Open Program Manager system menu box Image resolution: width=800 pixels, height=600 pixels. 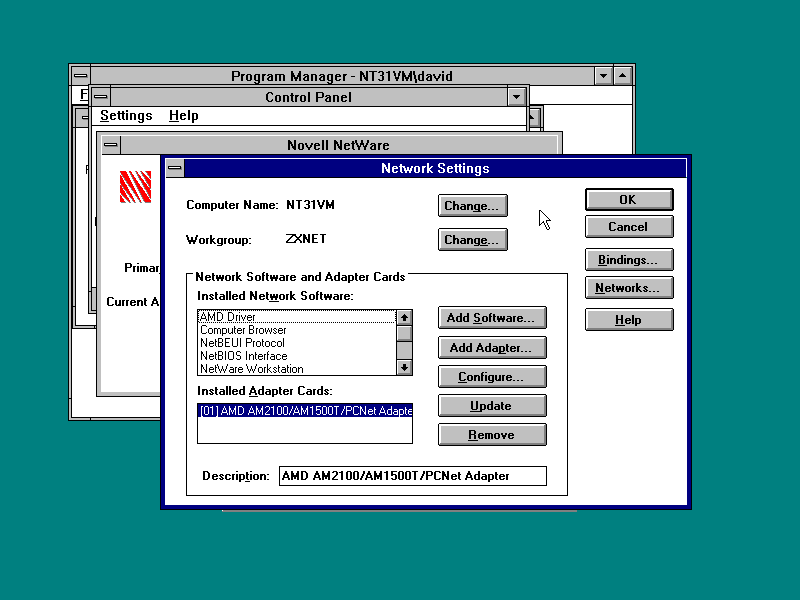point(80,76)
